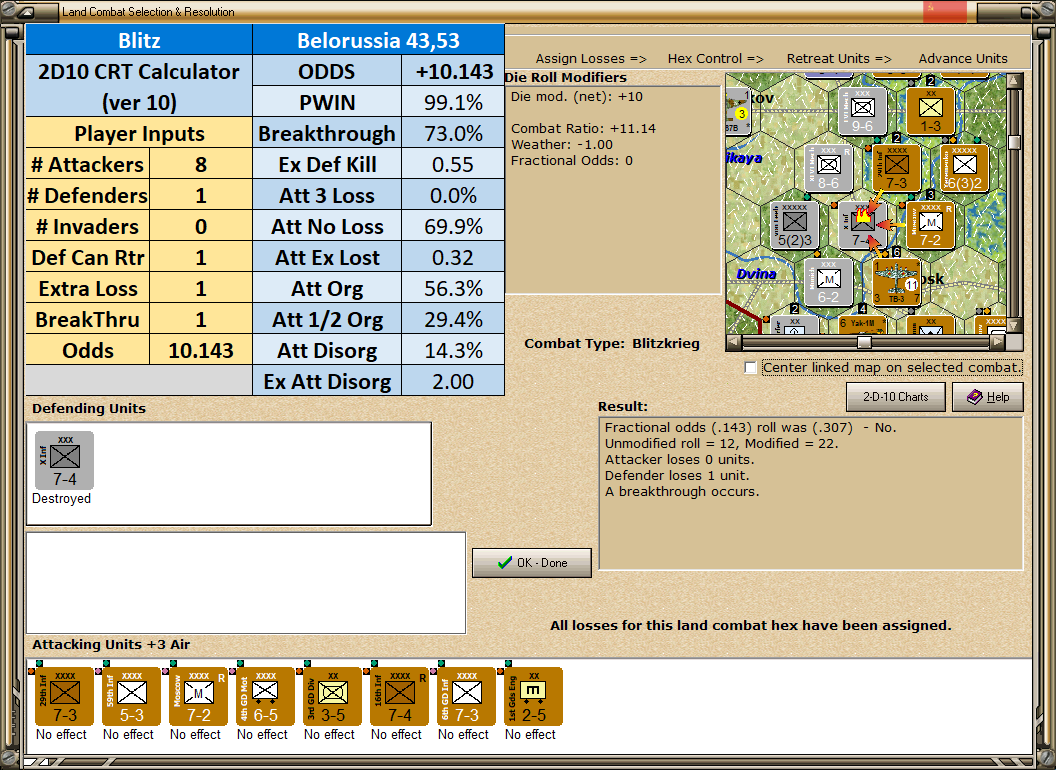Screen dimensions: 1056x770
Task: Grab the map horizontal scrollbar thumb
Action: coord(864,342)
